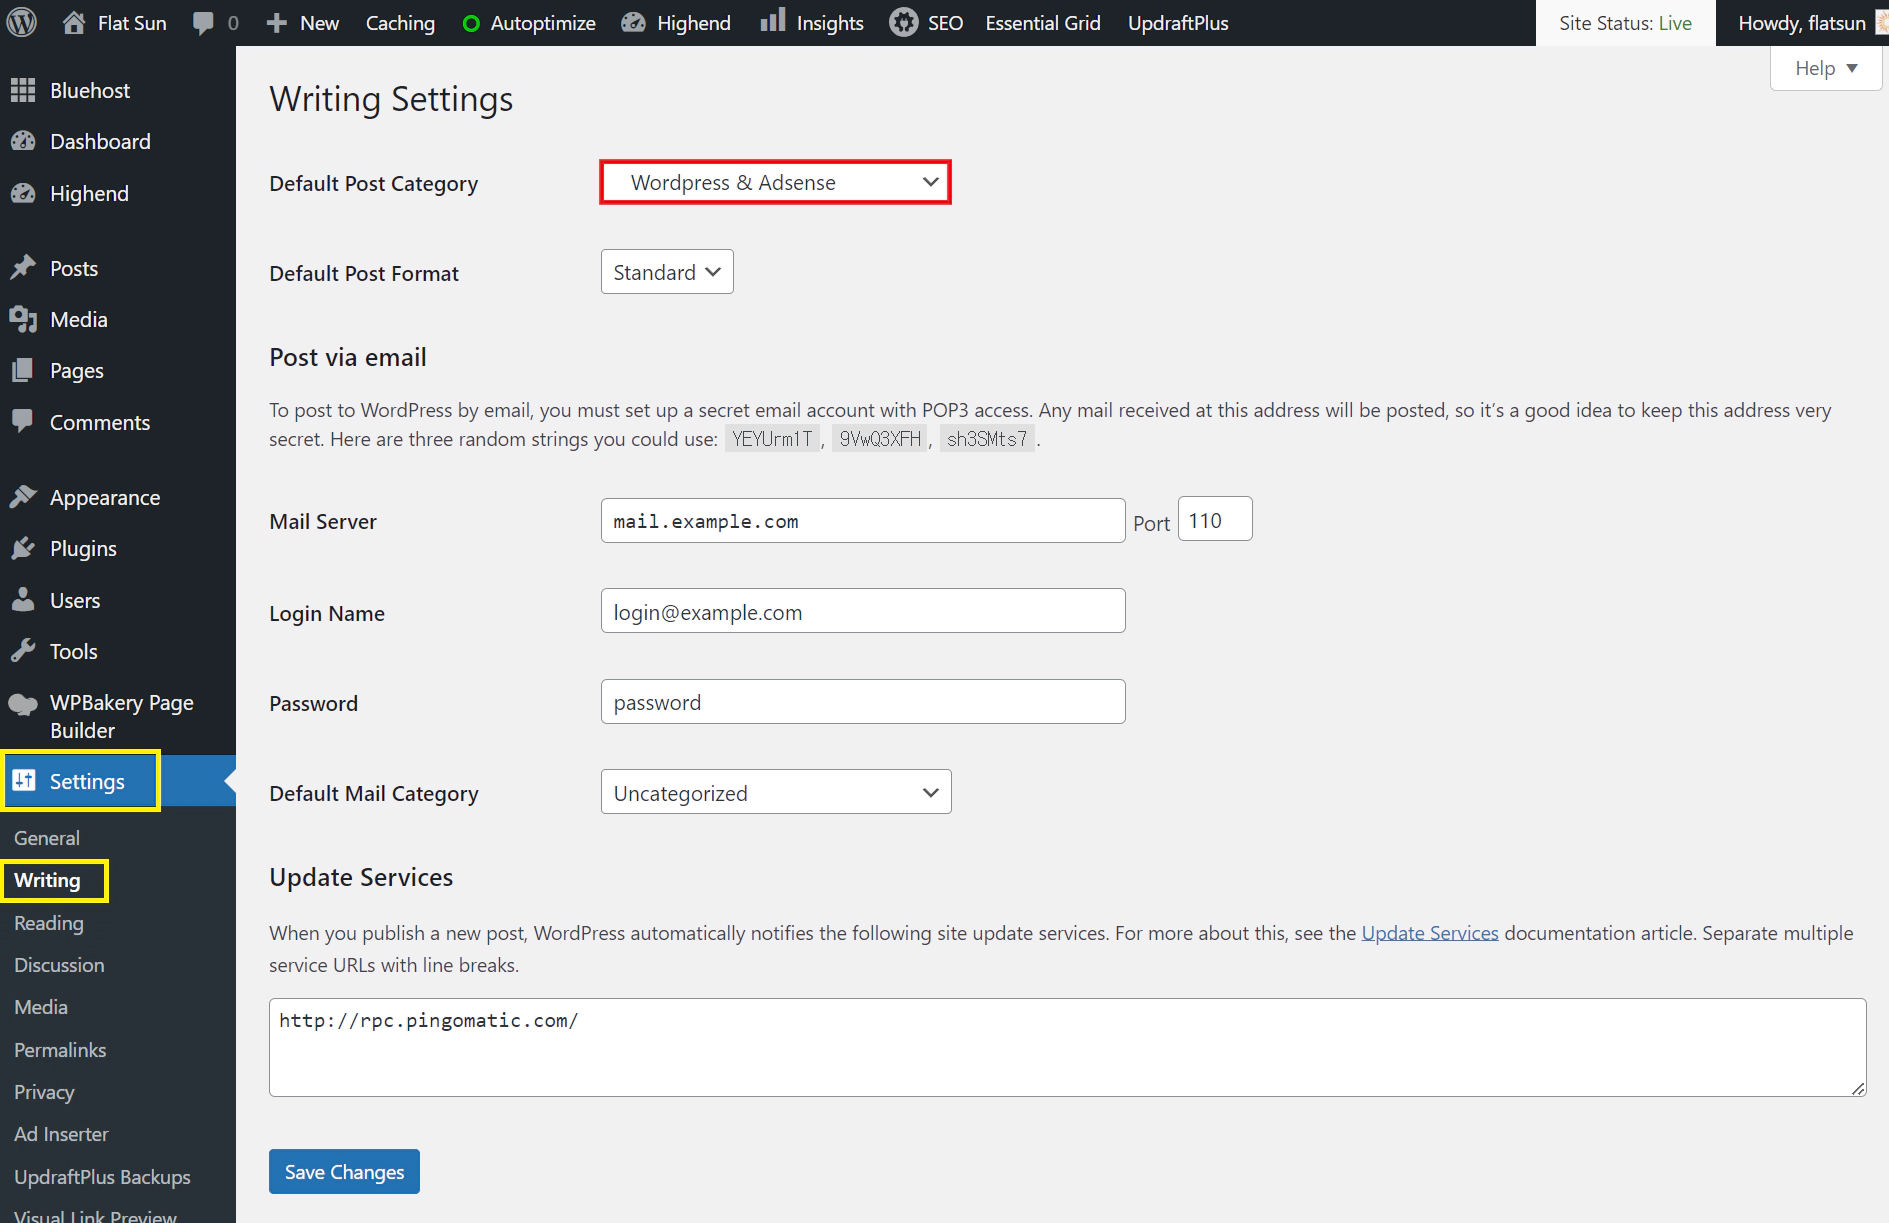The image size is (1889, 1223).
Task: Click the Update Services URL textarea
Action: [x=1067, y=1047]
